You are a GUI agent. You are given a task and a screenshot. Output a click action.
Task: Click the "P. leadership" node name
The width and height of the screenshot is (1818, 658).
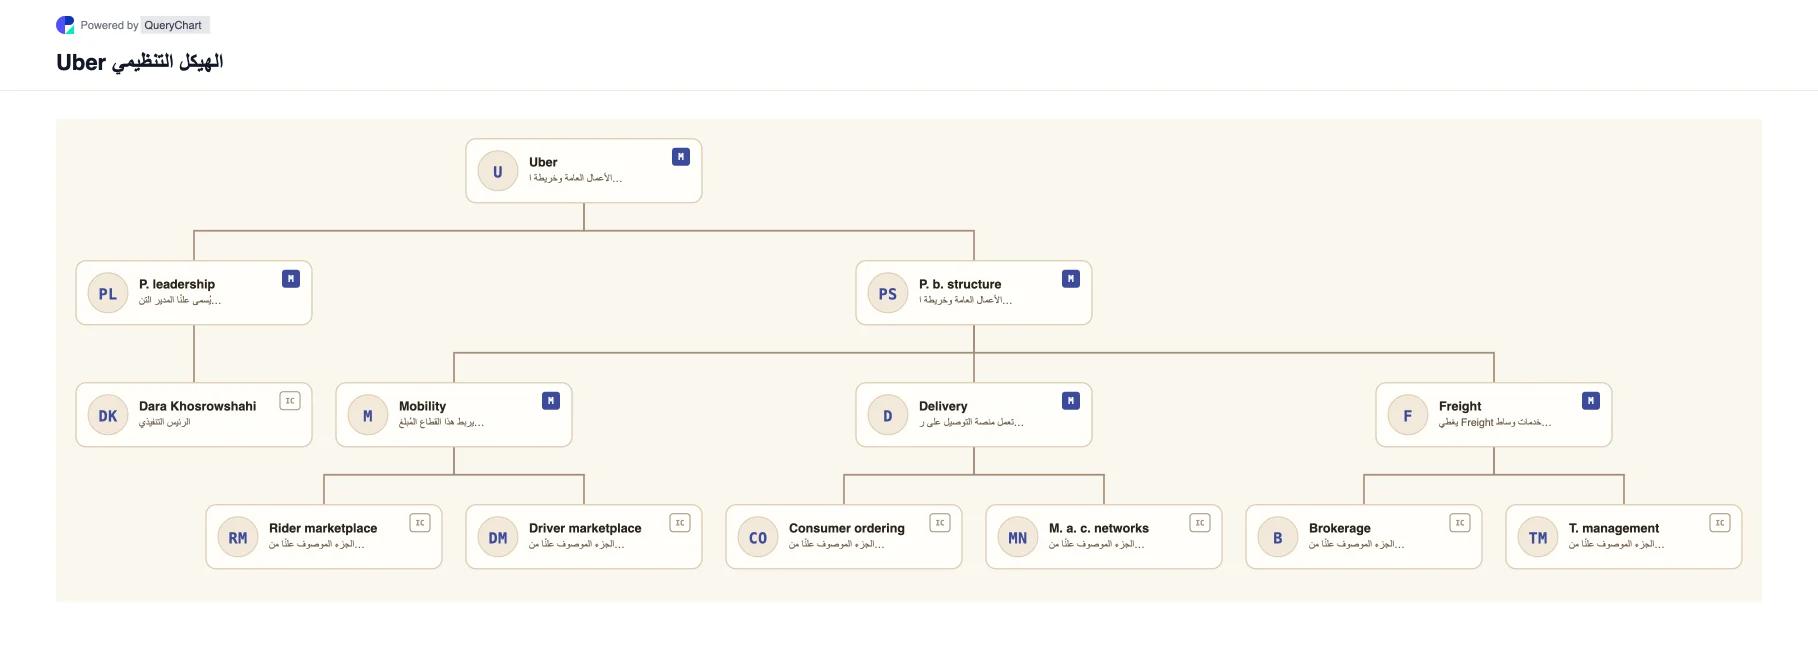point(177,284)
